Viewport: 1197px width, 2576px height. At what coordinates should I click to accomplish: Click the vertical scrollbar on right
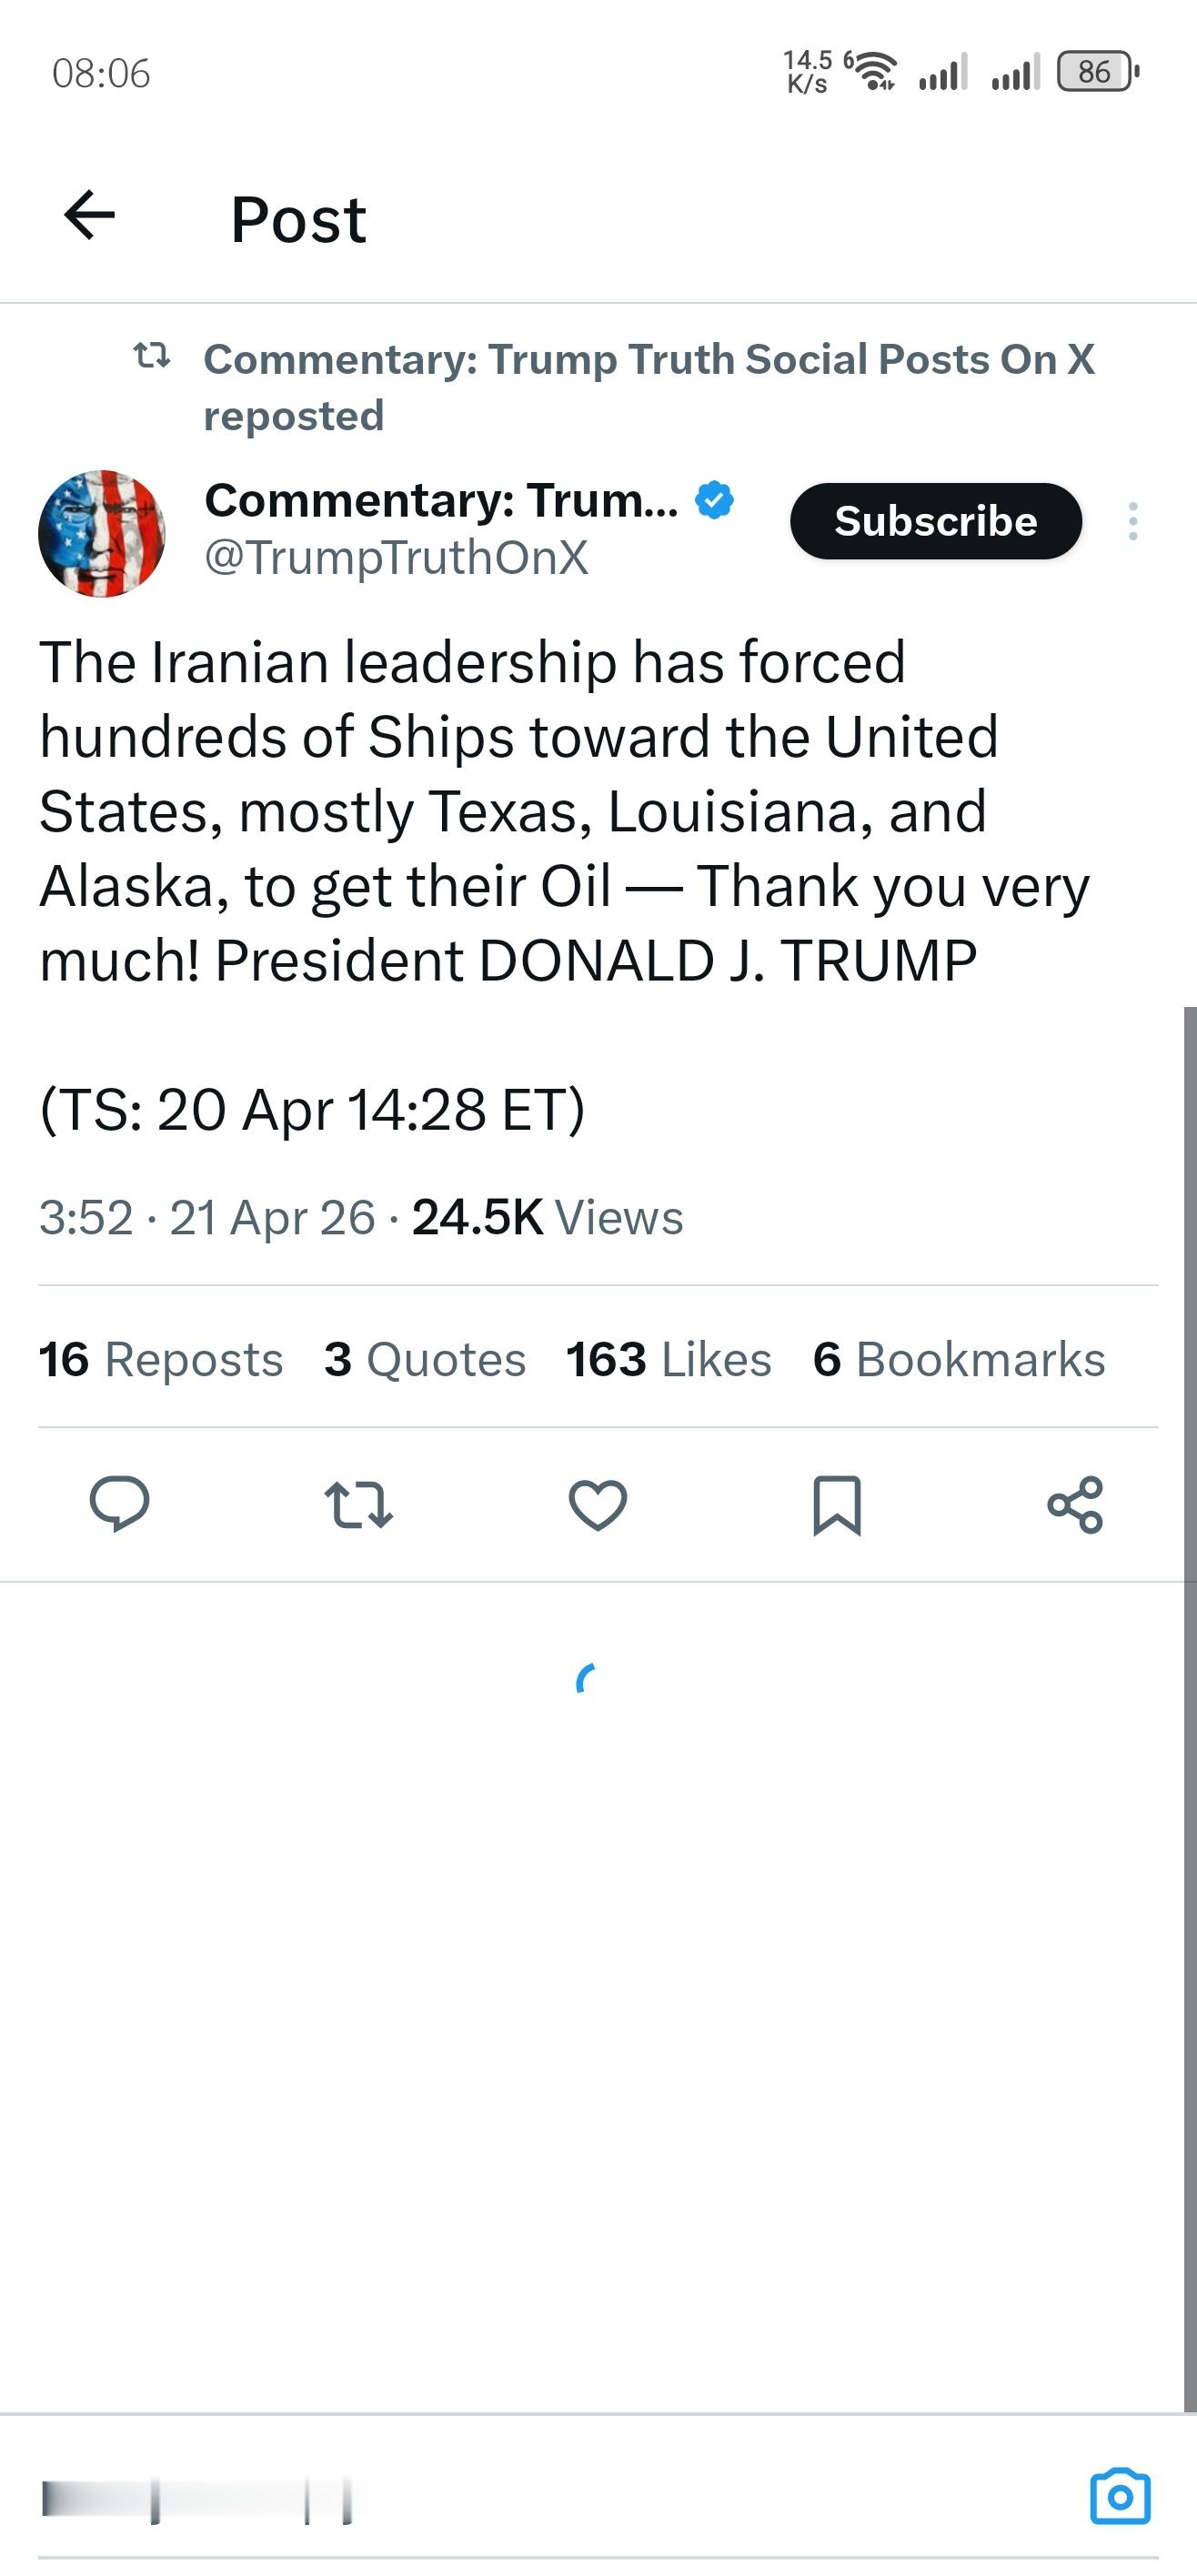click(1189, 1700)
